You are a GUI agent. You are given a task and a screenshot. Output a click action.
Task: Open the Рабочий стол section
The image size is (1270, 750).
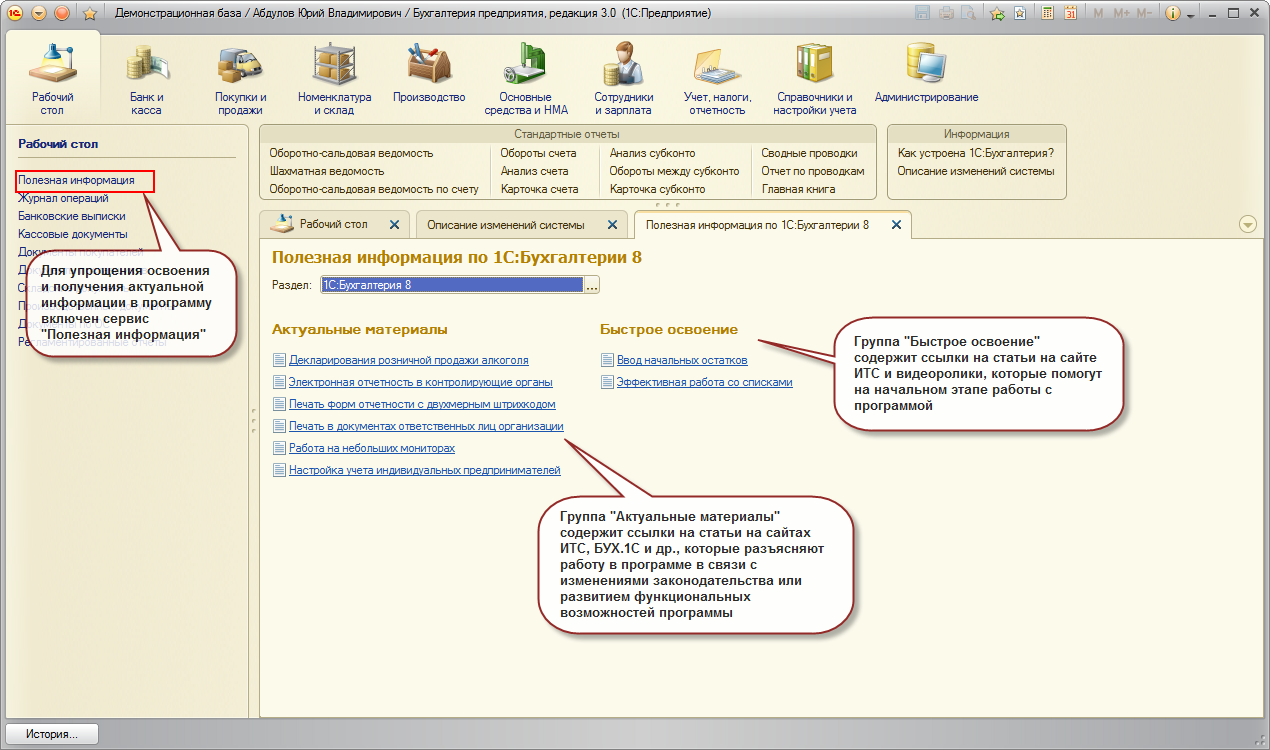click(x=52, y=76)
